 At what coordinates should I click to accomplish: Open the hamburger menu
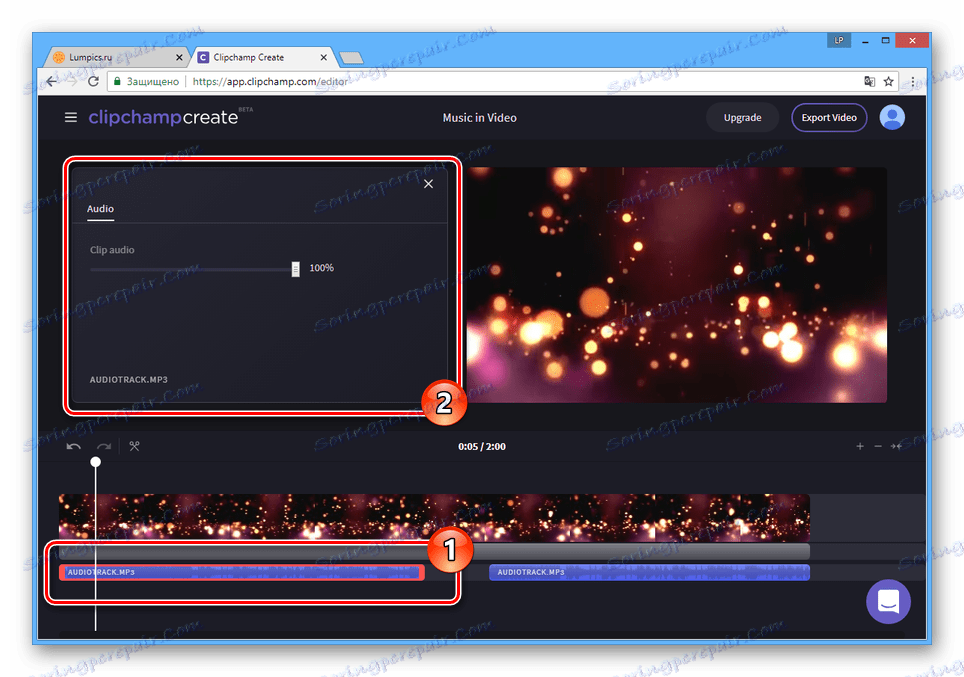[71, 117]
